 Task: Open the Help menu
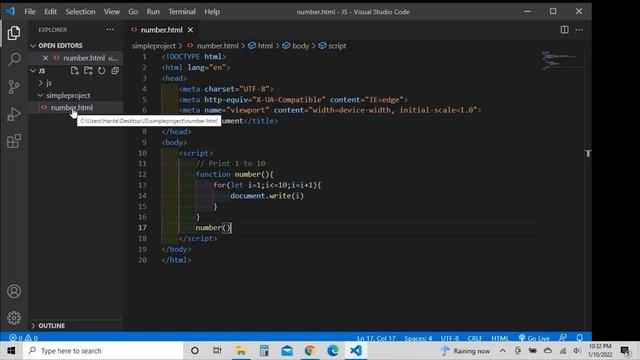[x=212, y=12]
